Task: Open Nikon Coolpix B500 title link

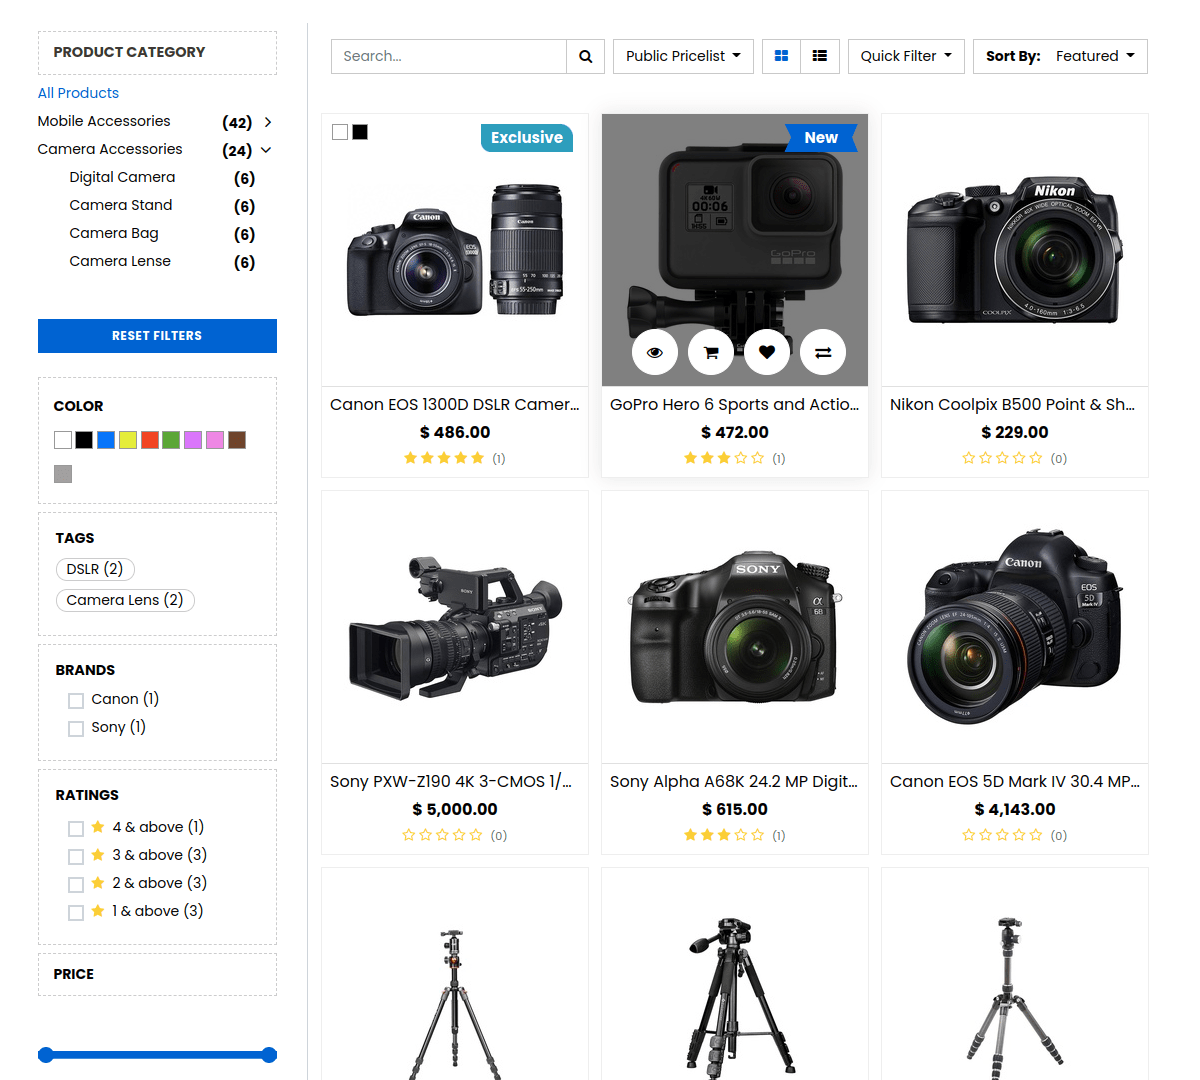Action: (x=1013, y=405)
